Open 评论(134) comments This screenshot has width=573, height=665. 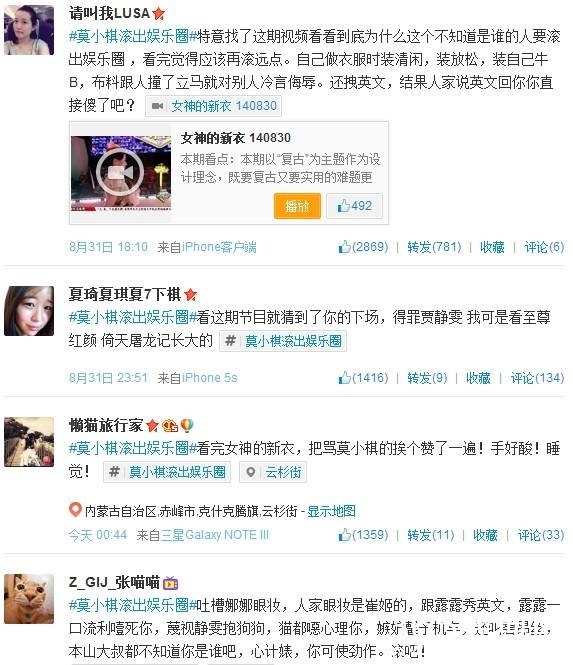coord(537,378)
